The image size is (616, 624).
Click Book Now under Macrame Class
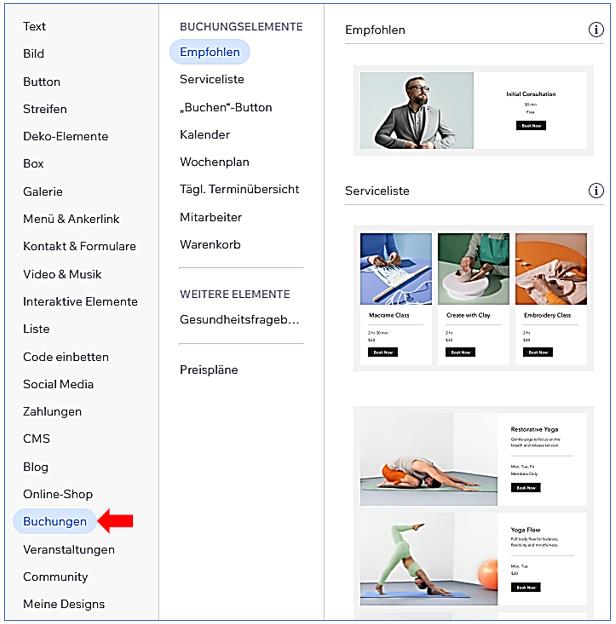coord(383,352)
